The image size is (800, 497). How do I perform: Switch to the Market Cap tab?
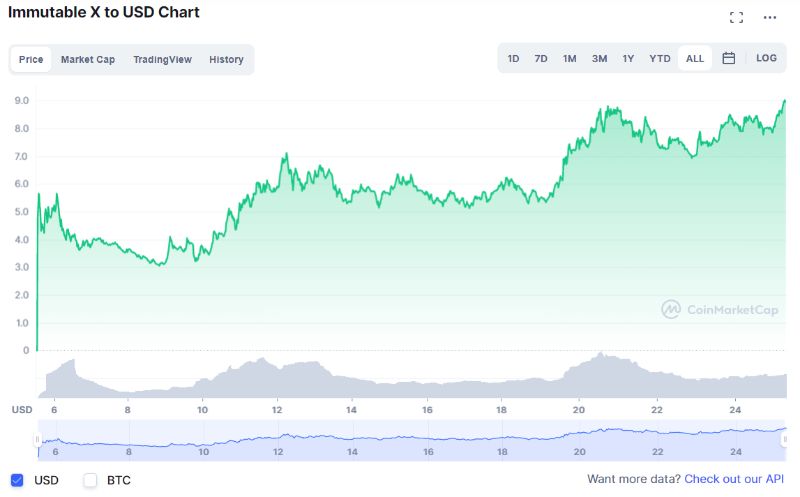(x=88, y=59)
